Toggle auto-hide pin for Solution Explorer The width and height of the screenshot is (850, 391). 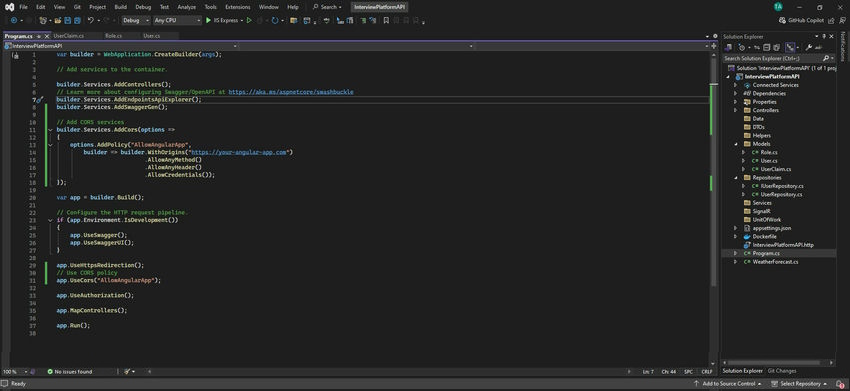[824, 36]
